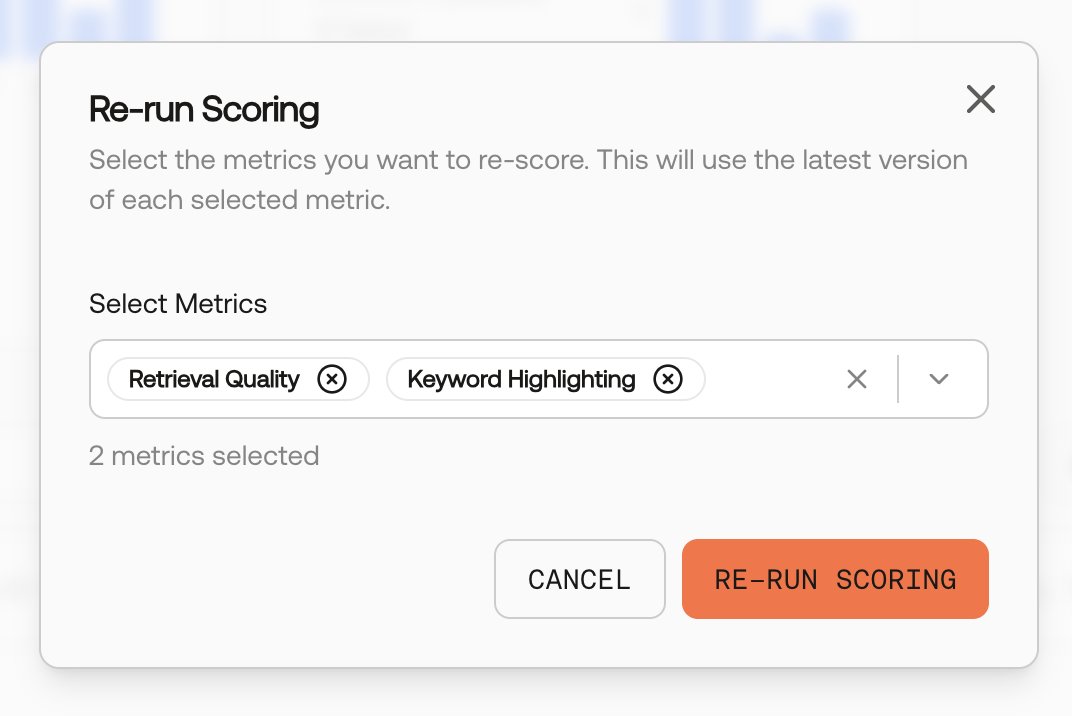Clear all selected metrics

[857, 379]
